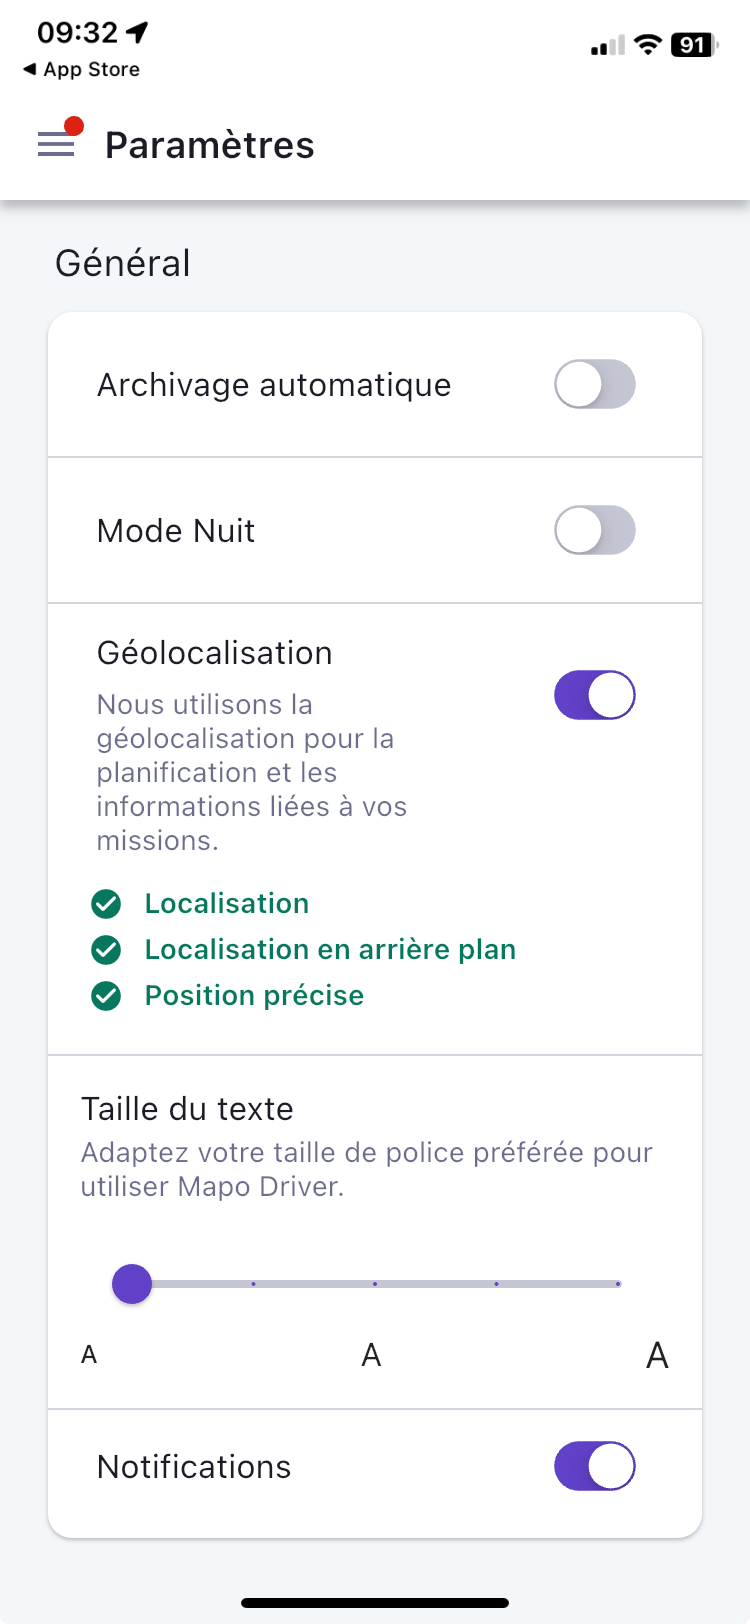The height and width of the screenshot is (1624, 750).
Task: Tap the check icon beside Position précise
Action: (106, 996)
